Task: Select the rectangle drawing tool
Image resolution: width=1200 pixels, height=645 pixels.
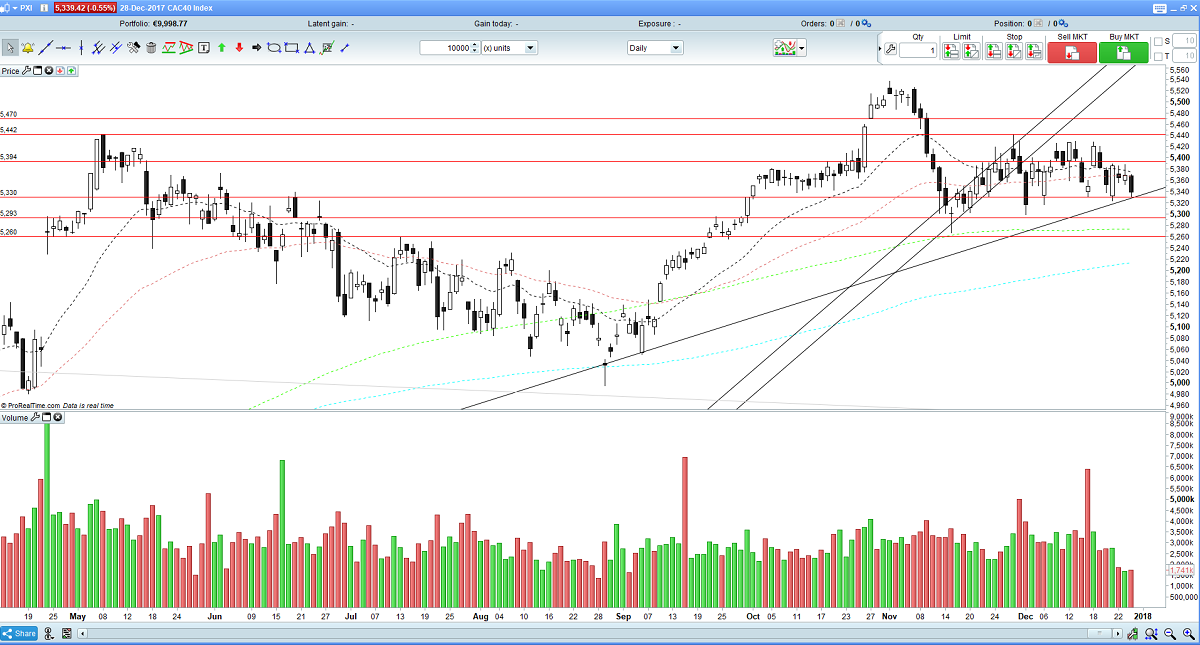Action: 292,47
